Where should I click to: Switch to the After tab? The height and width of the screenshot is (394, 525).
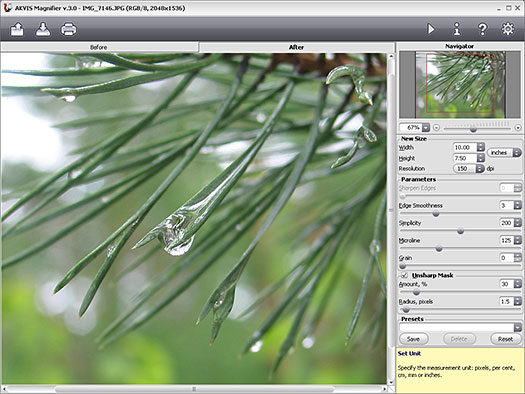[296, 47]
